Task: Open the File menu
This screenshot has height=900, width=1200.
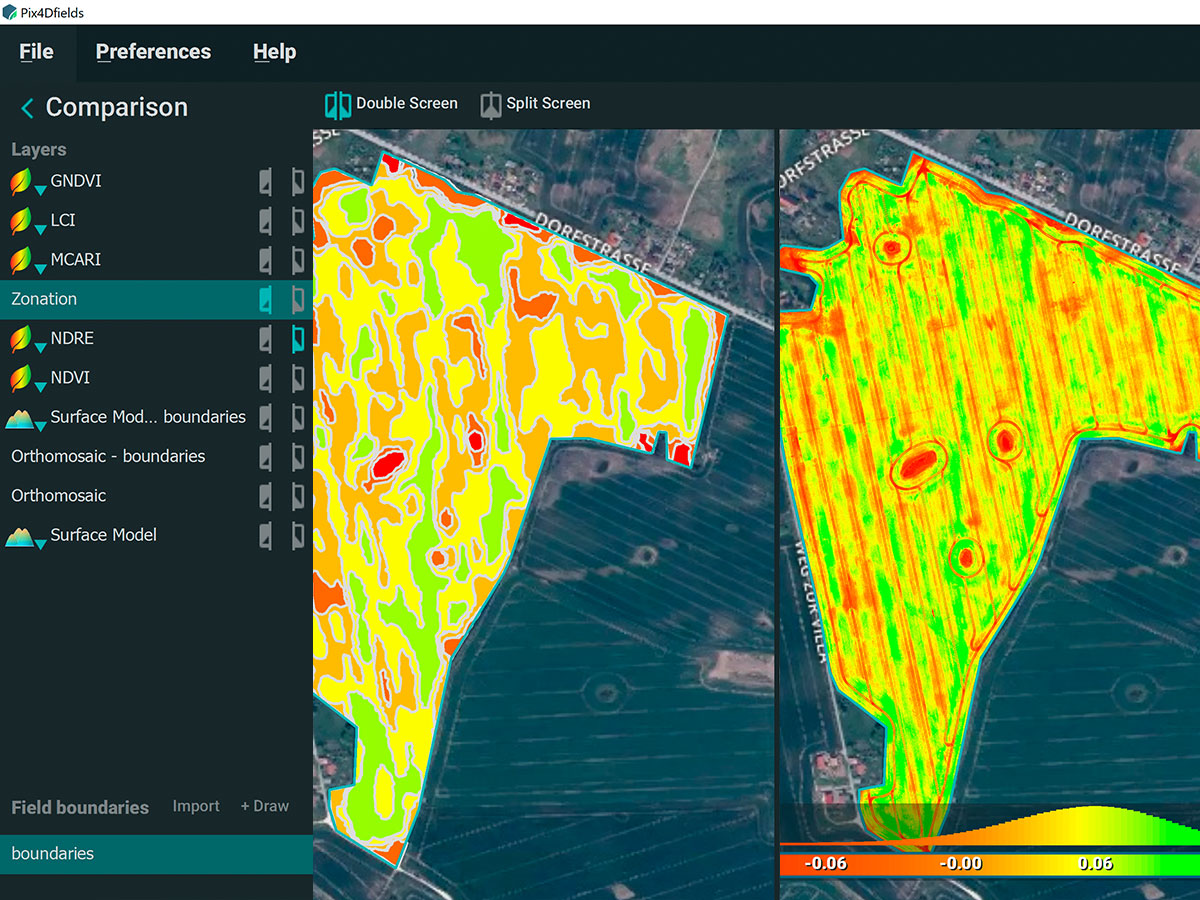Action: click(x=37, y=52)
